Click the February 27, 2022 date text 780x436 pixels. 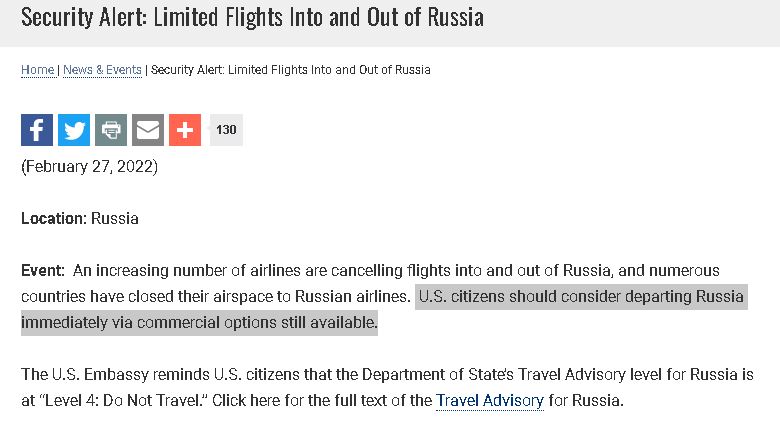tap(90, 166)
